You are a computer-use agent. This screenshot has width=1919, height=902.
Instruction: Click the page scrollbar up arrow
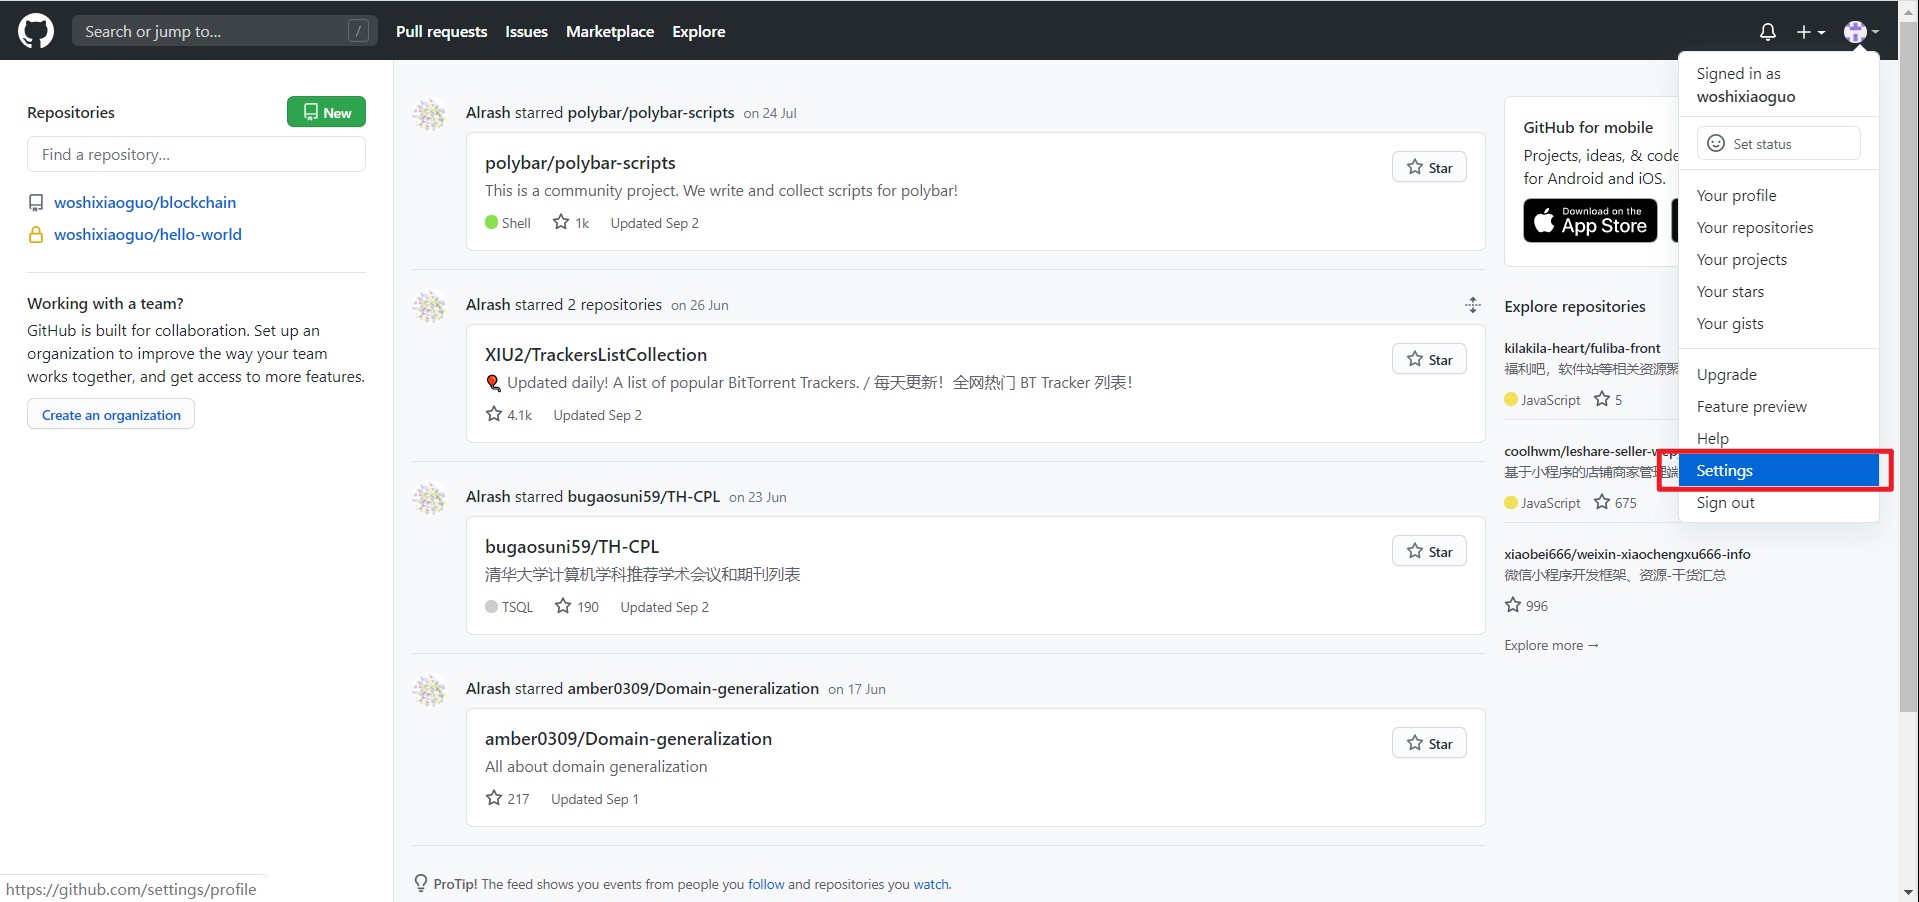pyautogui.click(x=1908, y=10)
